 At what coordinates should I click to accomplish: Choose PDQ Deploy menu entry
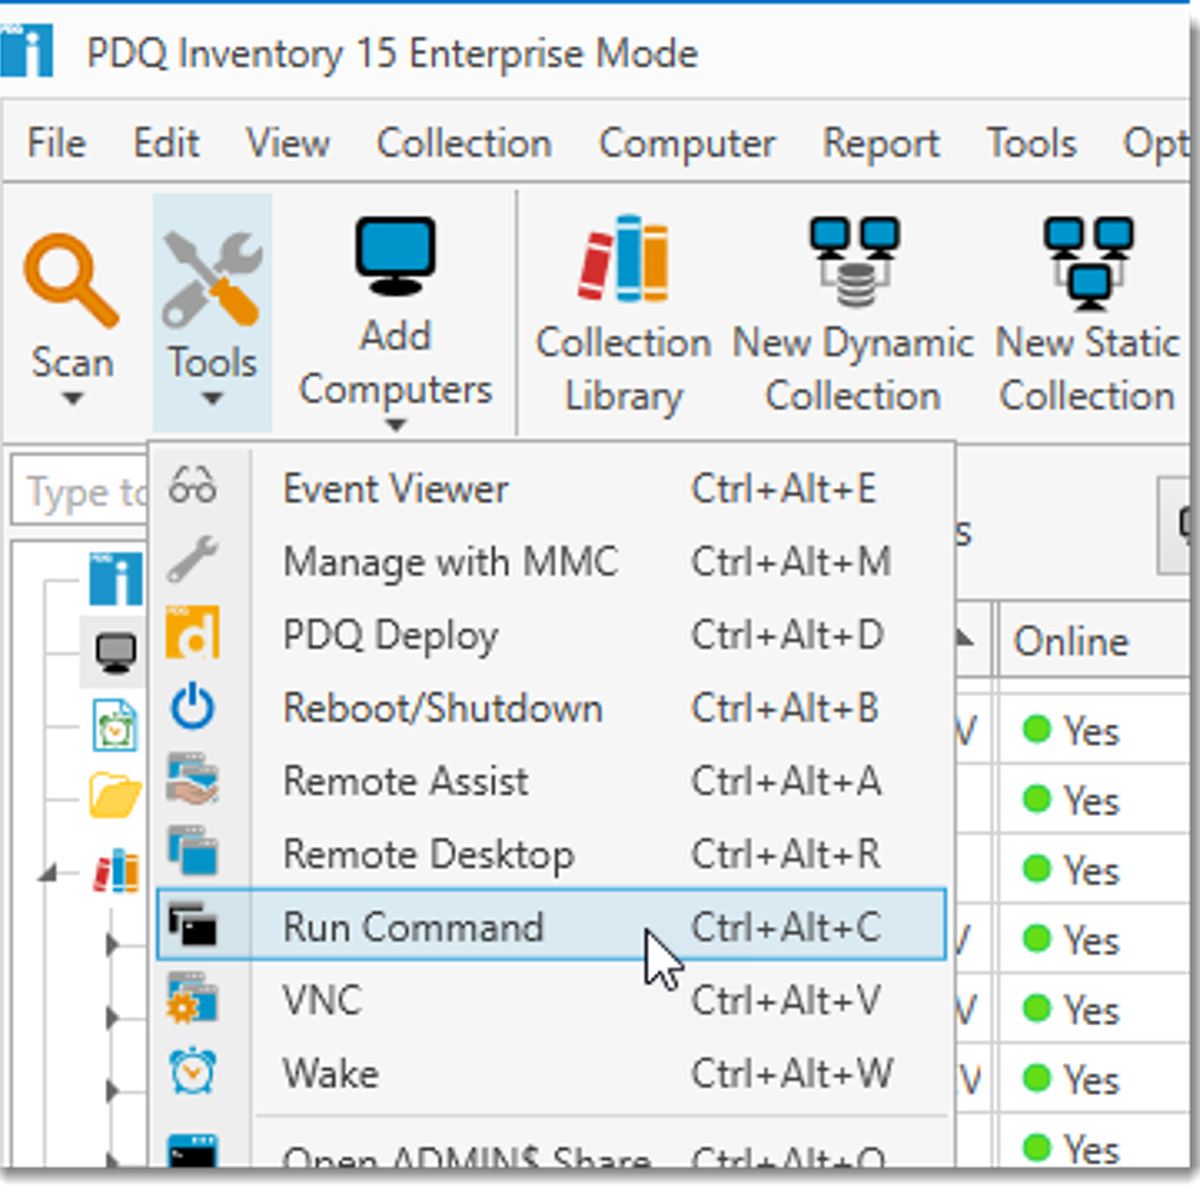coord(551,635)
